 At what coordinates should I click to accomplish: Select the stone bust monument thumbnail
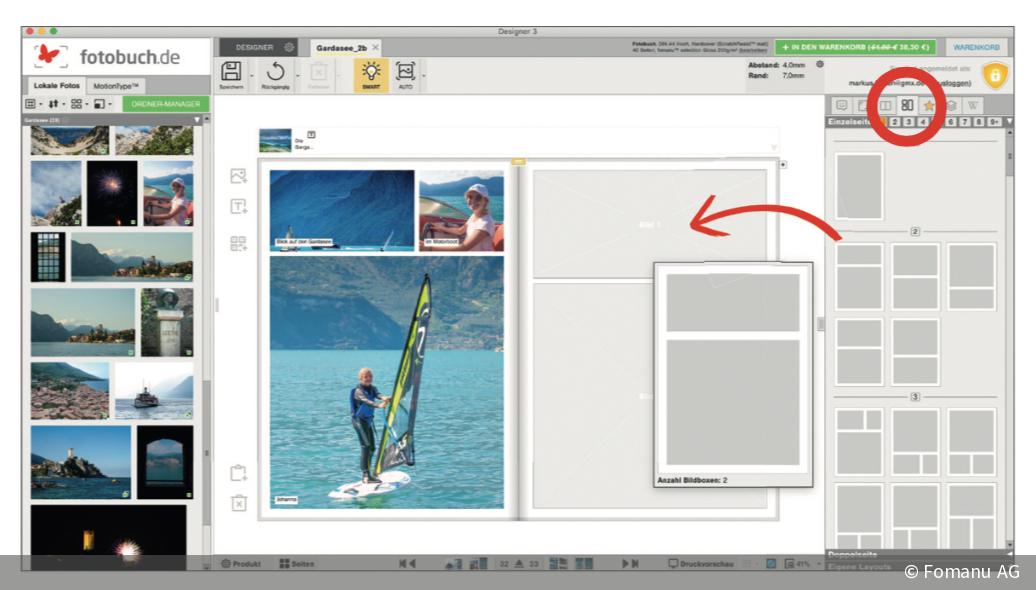click(x=166, y=322)
